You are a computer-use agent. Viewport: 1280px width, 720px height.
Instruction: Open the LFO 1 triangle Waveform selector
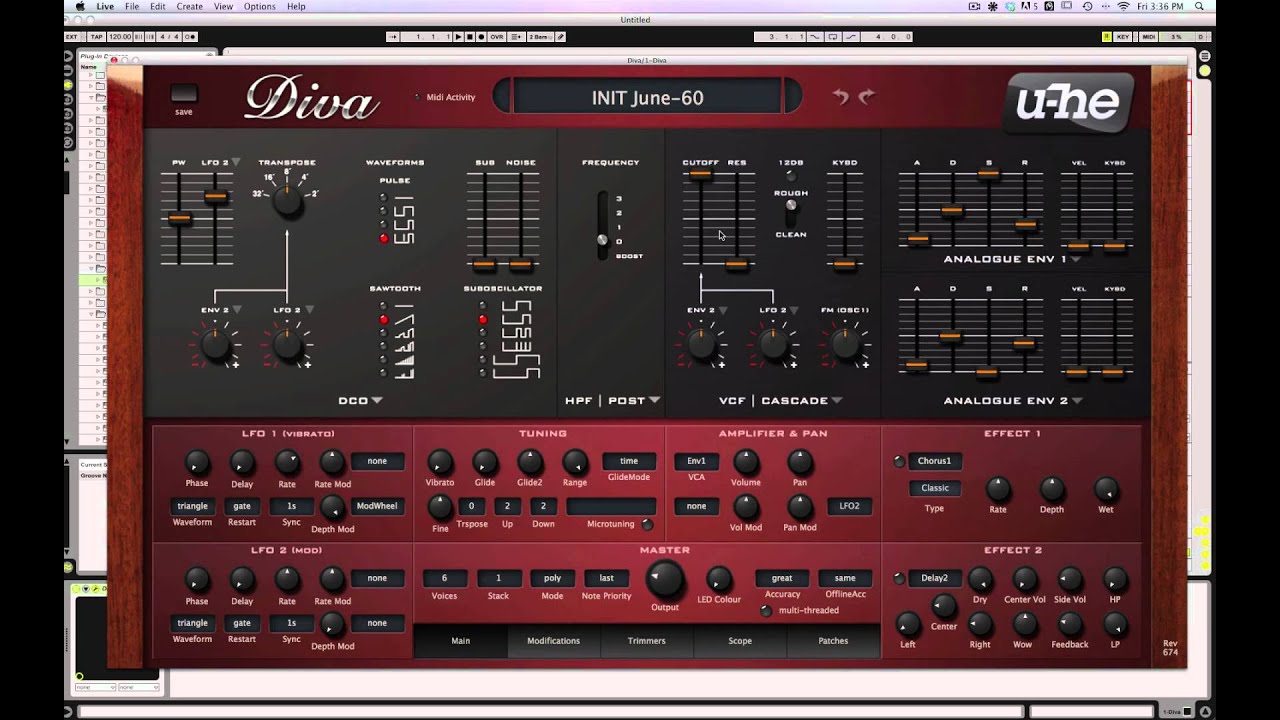tap(192, 506)
